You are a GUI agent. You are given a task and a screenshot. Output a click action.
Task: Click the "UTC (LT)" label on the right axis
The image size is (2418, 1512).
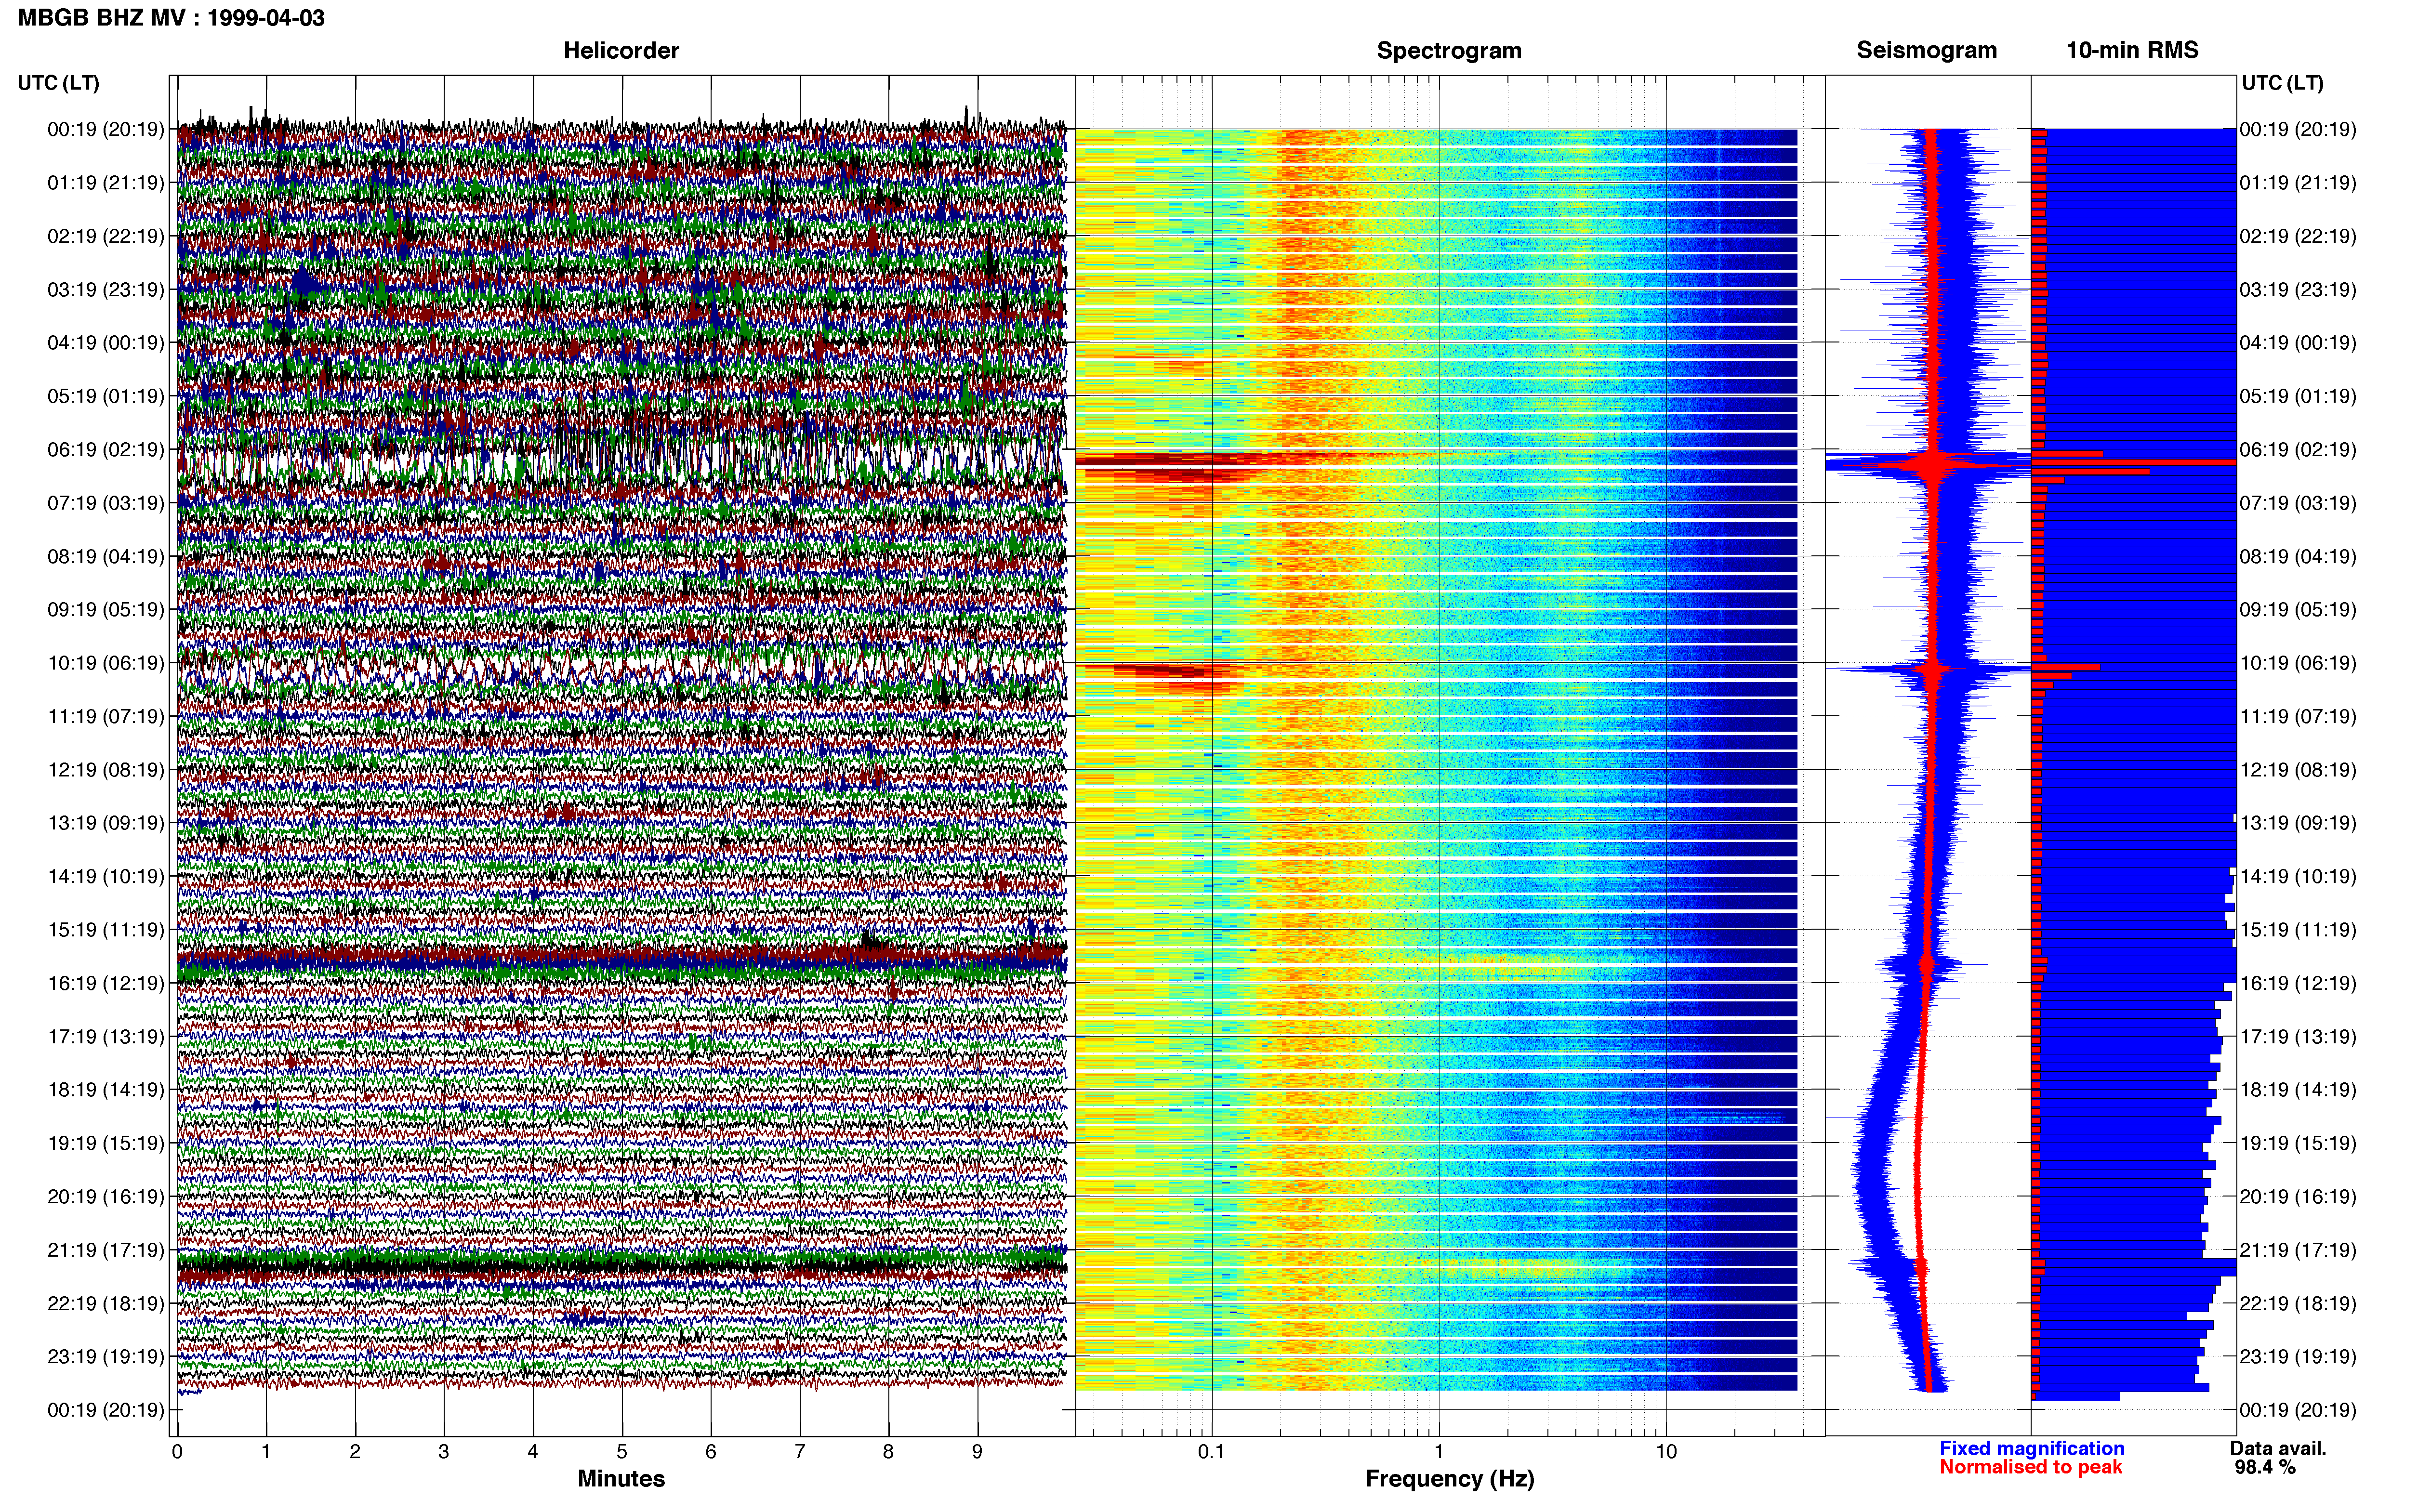click(2282, 83)
